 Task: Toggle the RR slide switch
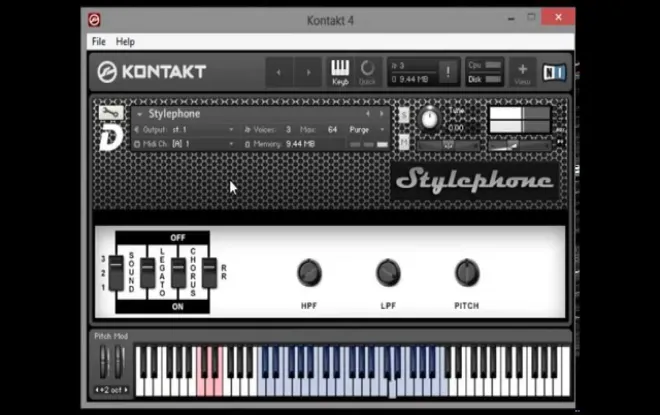[x=209, y=273]
